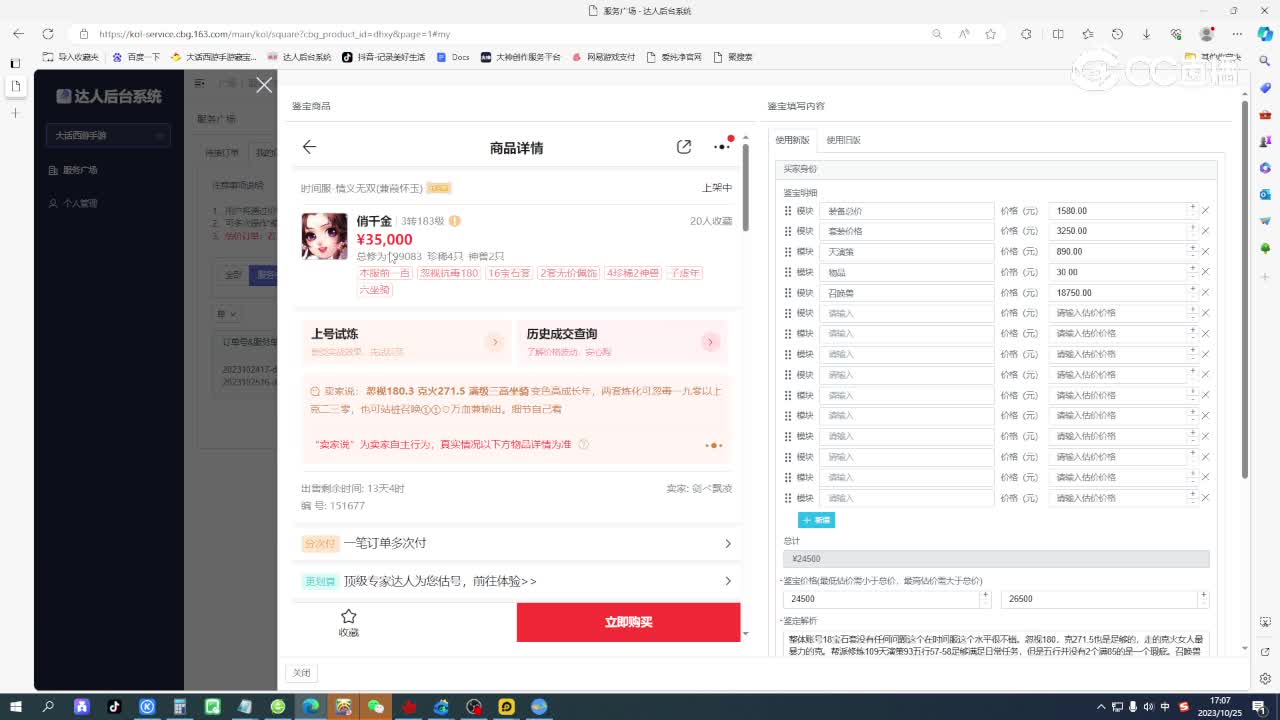Screen dimensions: 1280x720
Task: Expand the 一笔订单多次付 row
Action: point(517,543)
